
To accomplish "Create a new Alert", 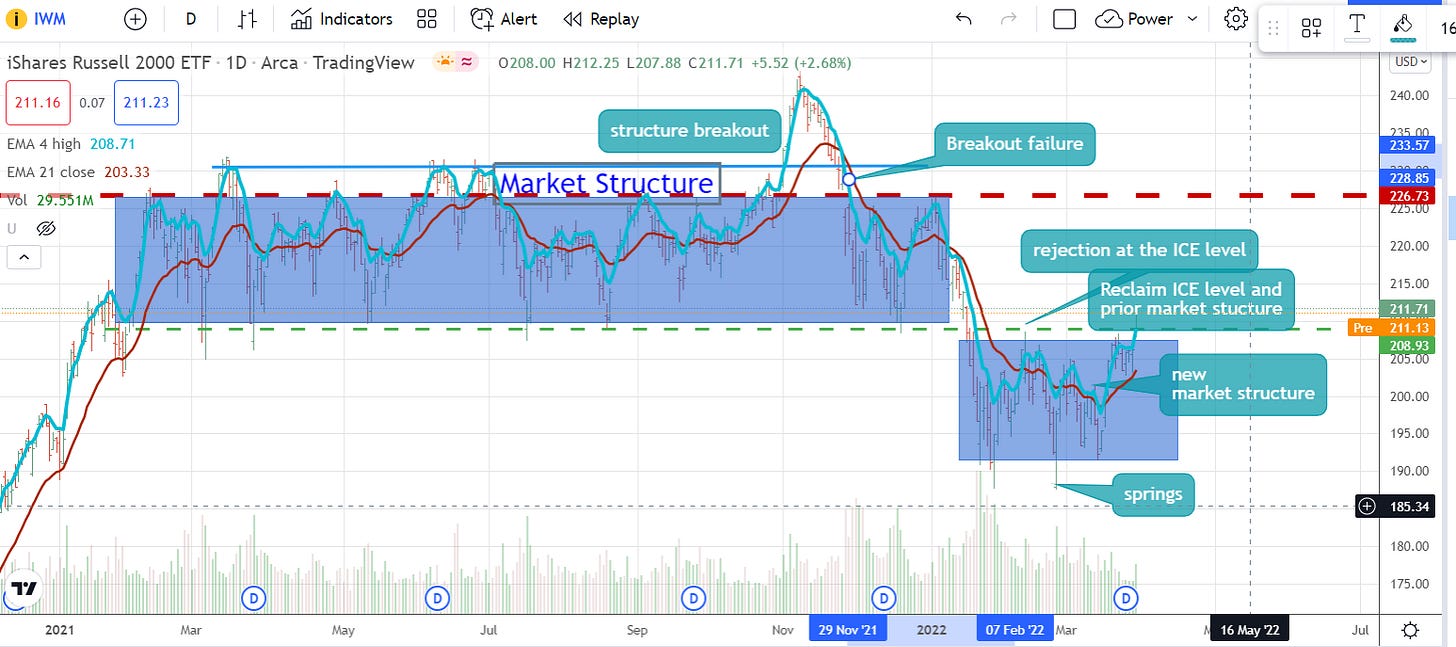I will 504,19.
